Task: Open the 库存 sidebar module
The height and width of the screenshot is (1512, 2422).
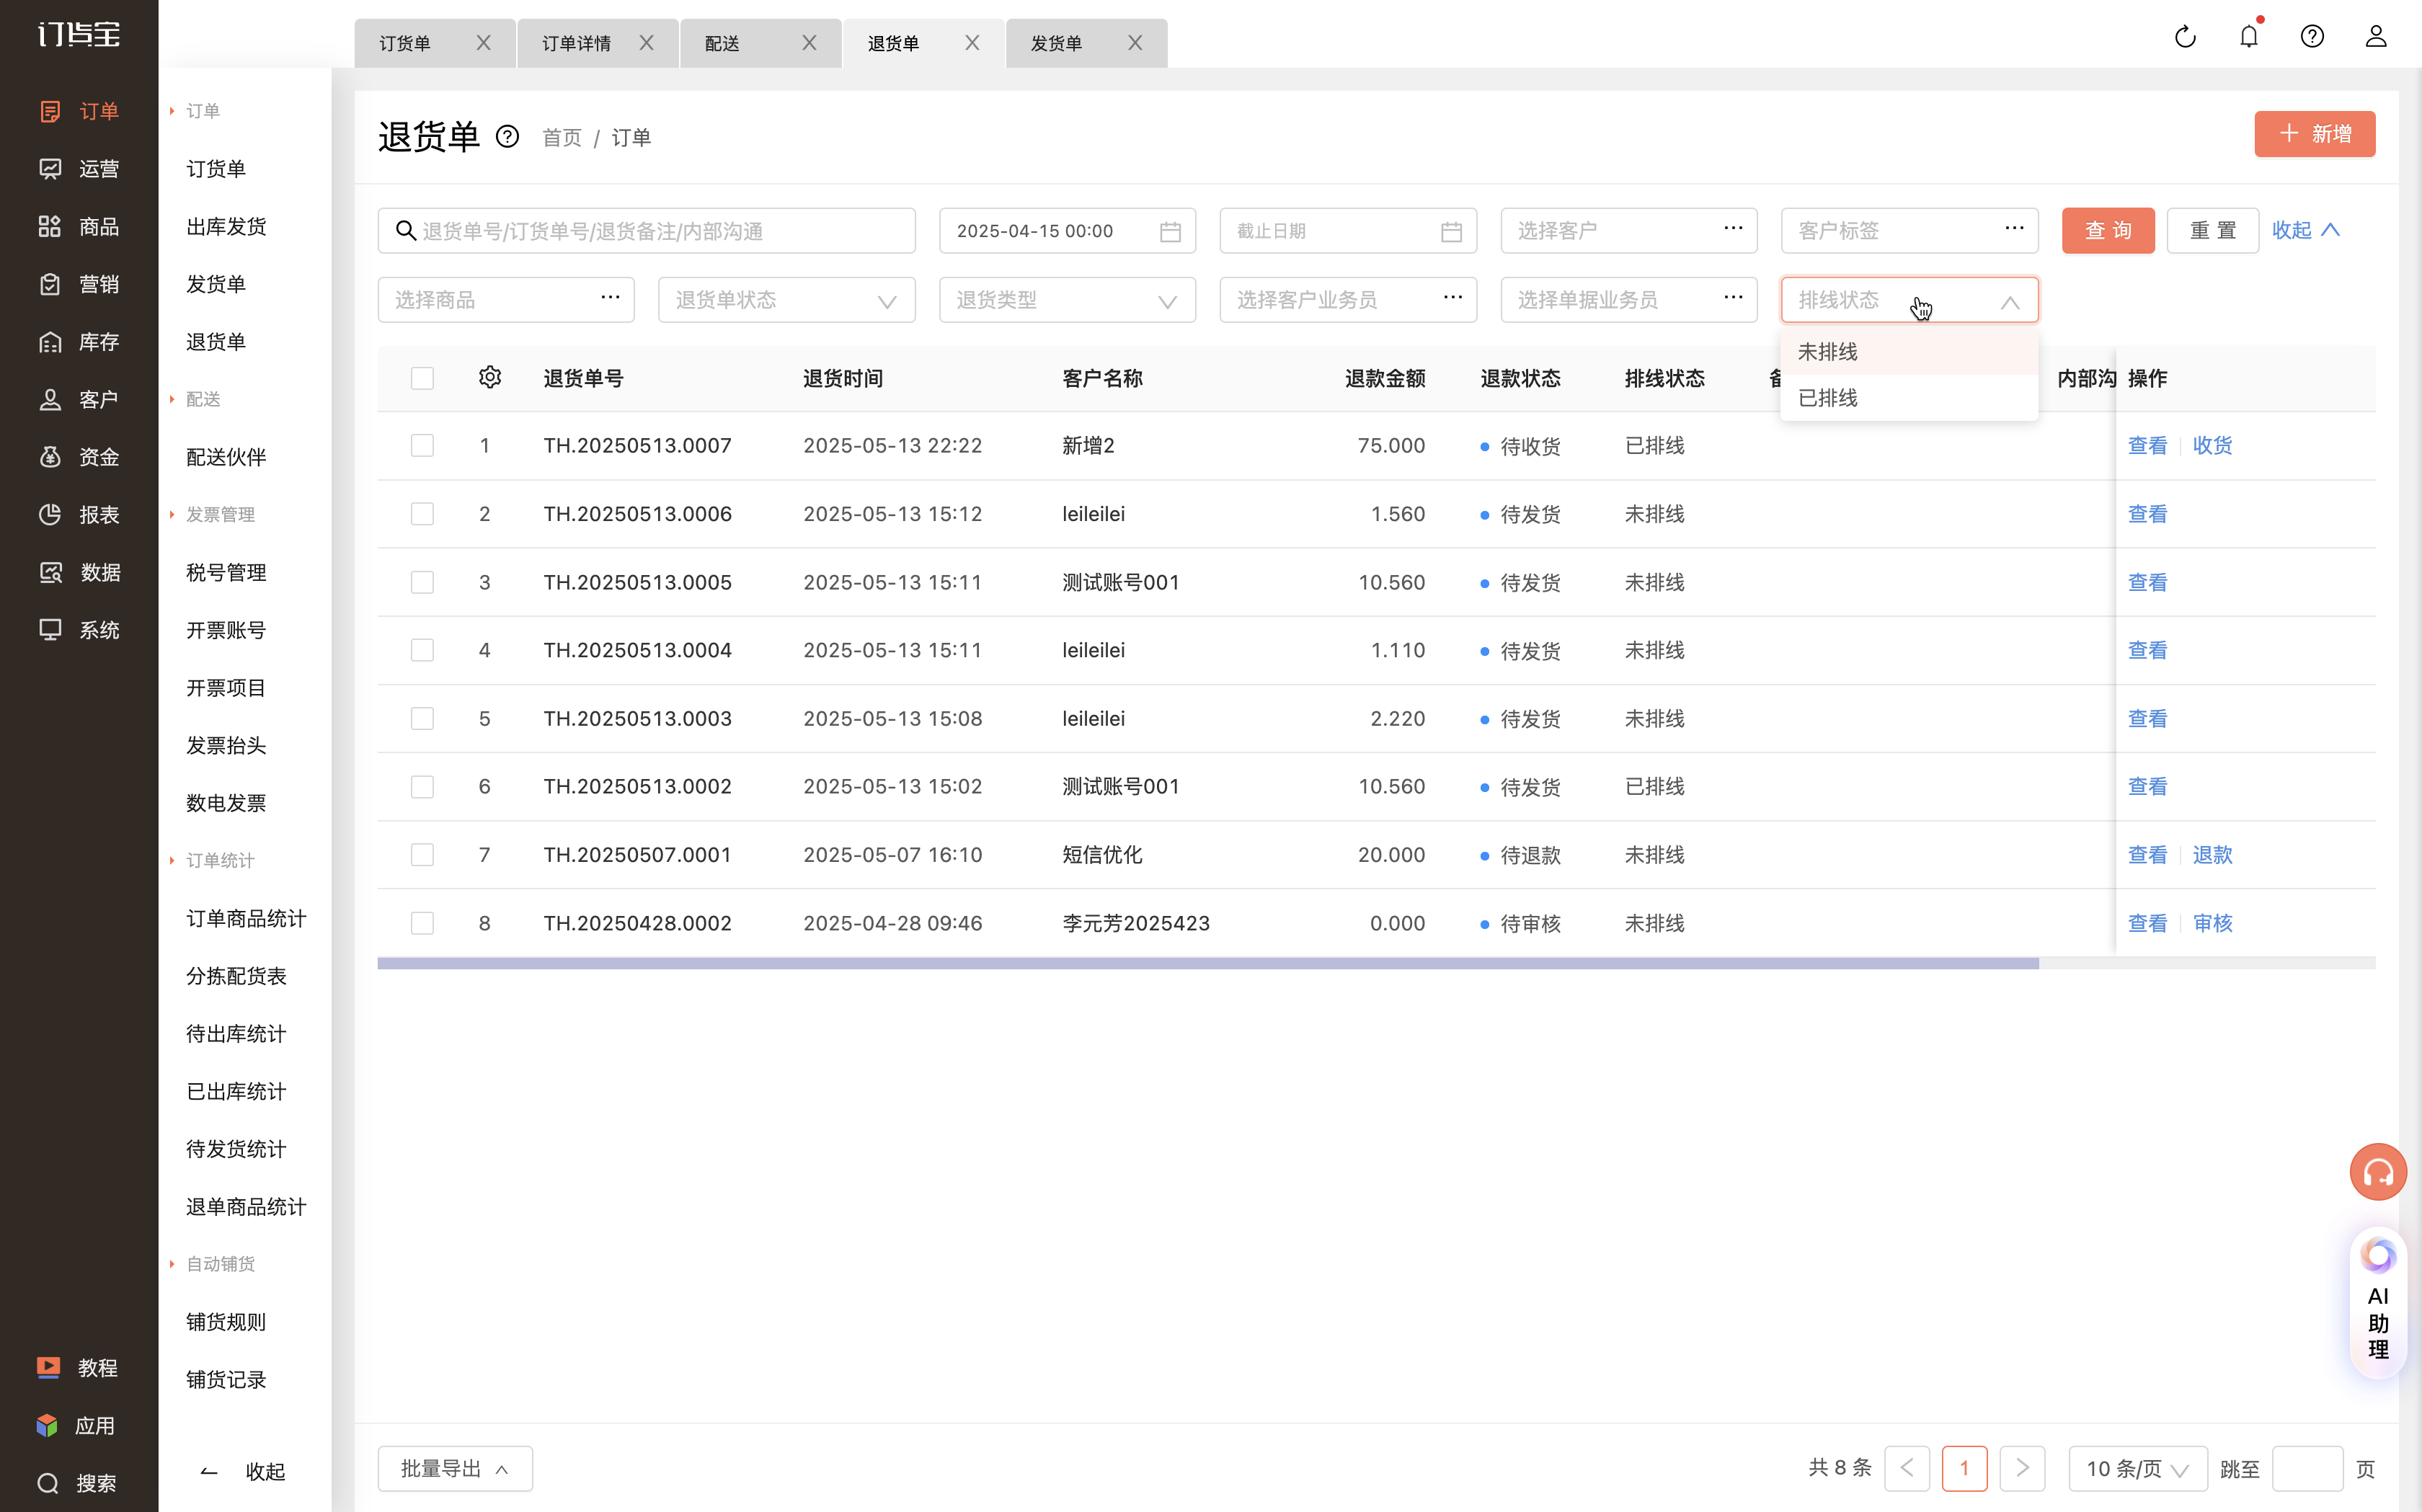Action: click(x=79, y=342)
